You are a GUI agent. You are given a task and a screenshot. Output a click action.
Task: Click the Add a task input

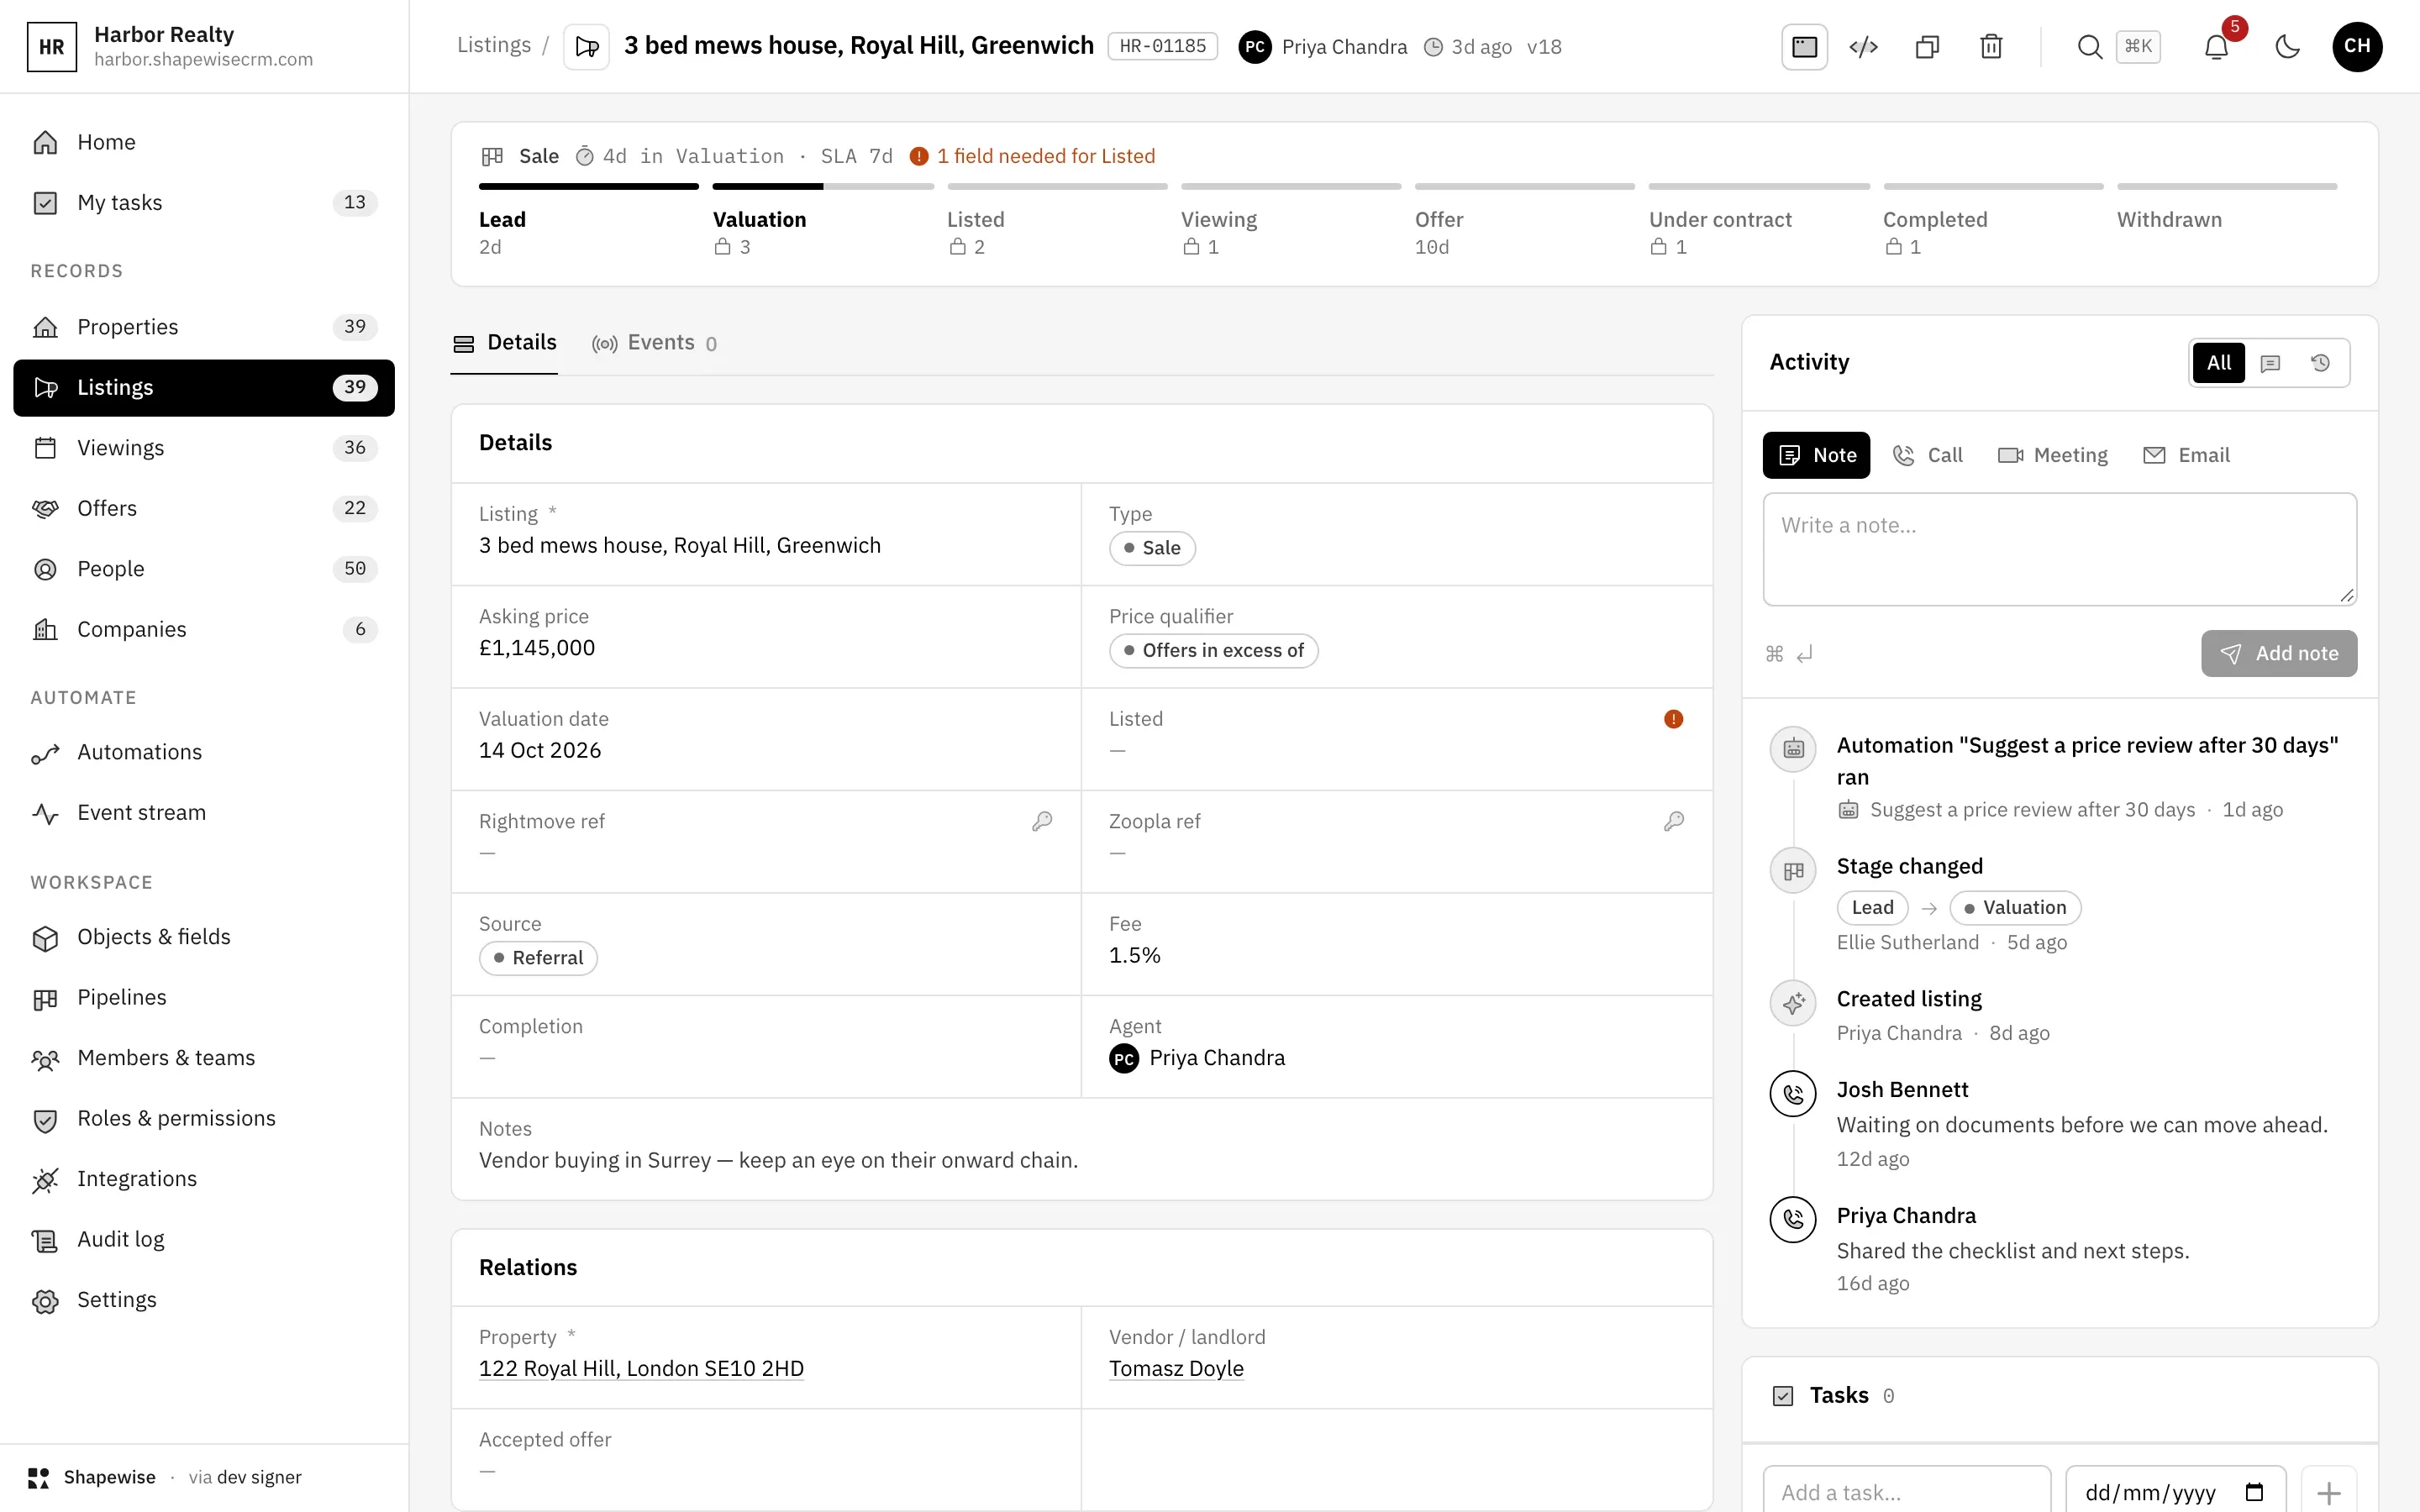tap(1906, 1492)
